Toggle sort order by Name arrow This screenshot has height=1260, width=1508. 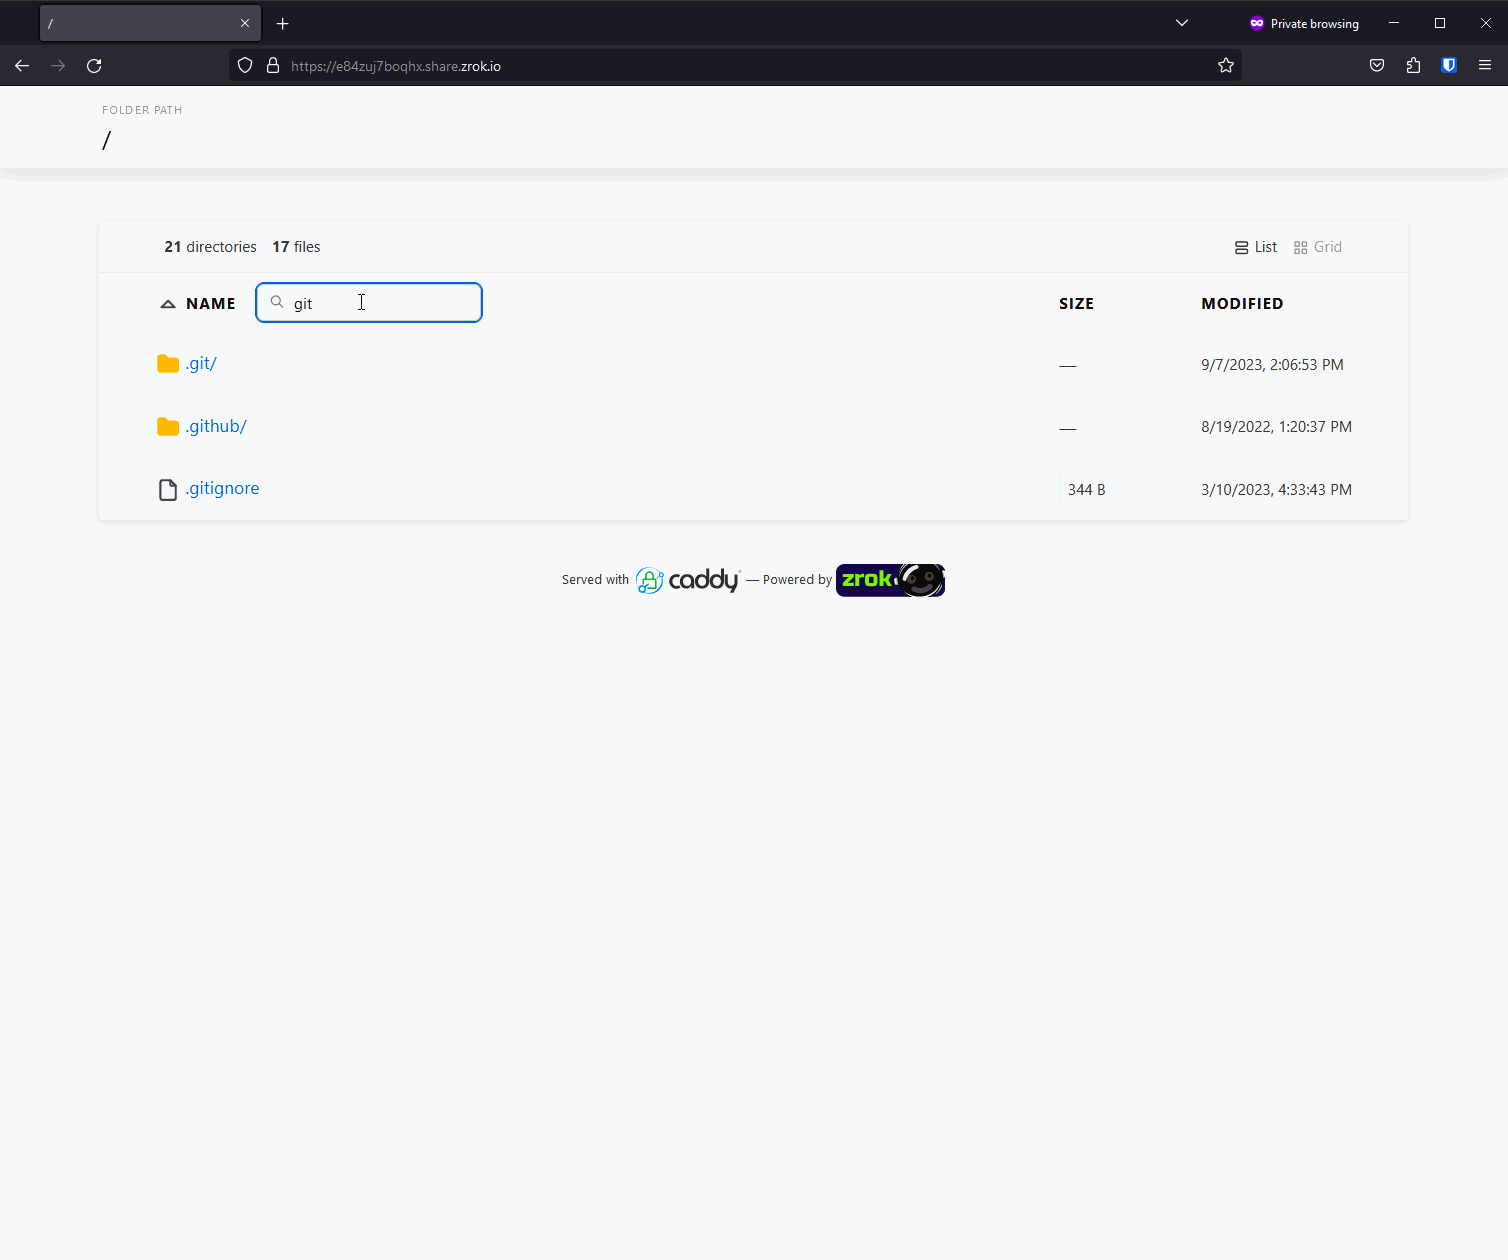(x=168, y=304)
